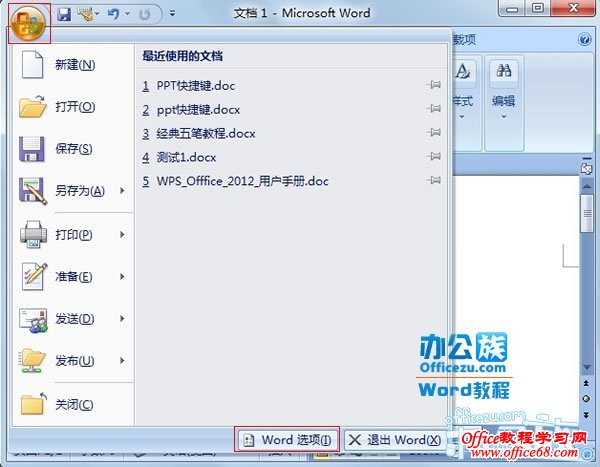Choose Open(O) from Office menu
Image resolution: width=600 pixels, height=467 pixels.
pos(73,107)
